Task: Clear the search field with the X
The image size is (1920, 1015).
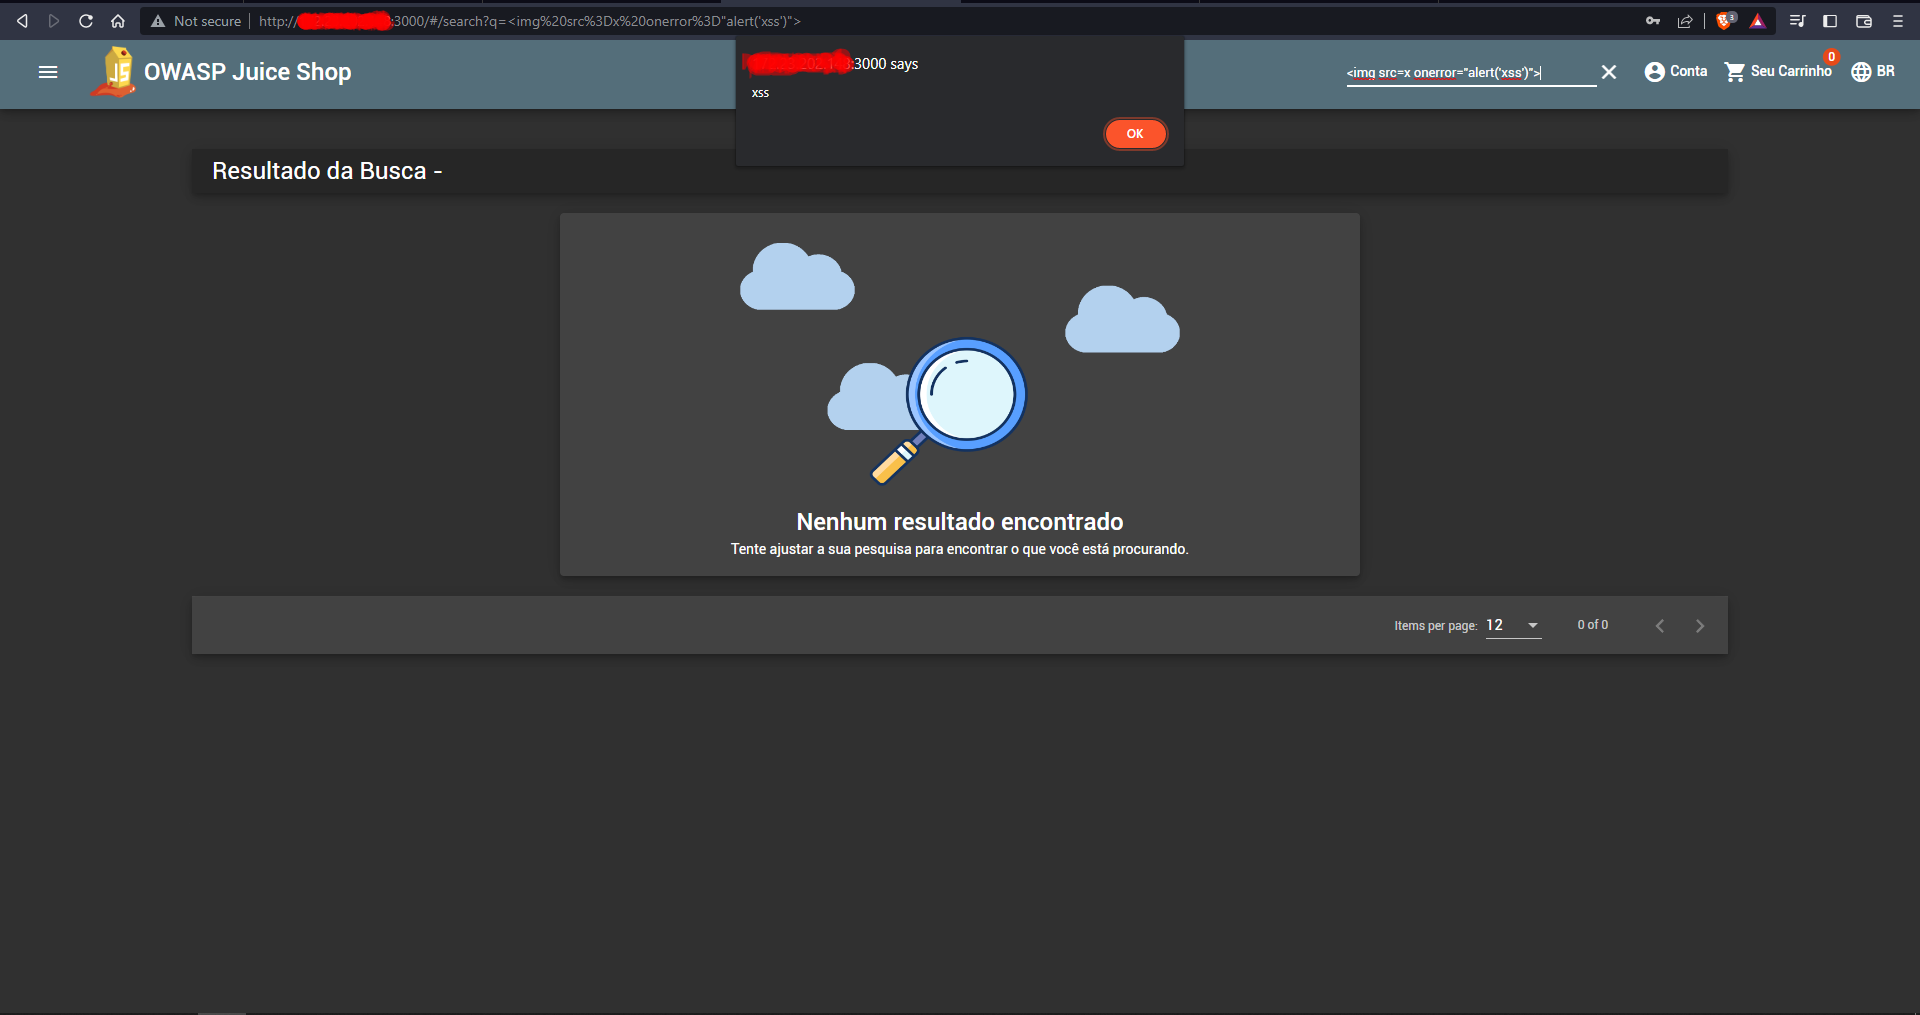Action: click(1610, 71)
